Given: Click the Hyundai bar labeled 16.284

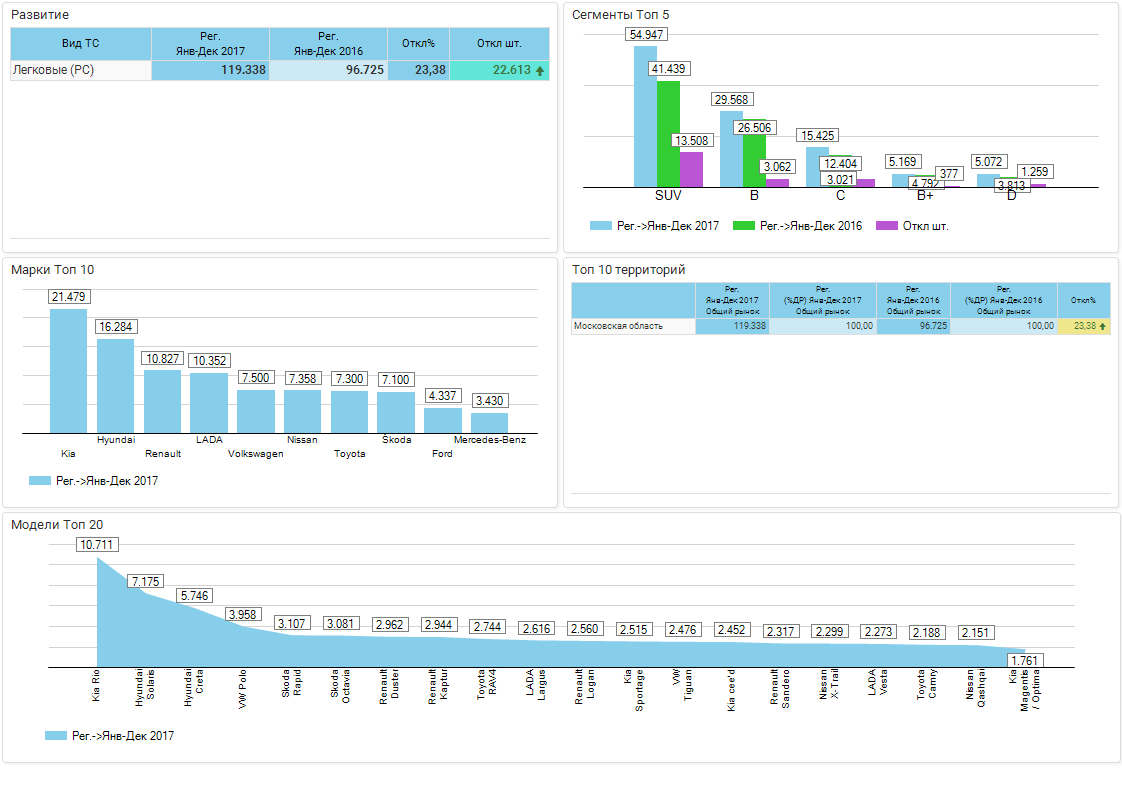Looking at the screenshot, I should [x=115, y=386].
